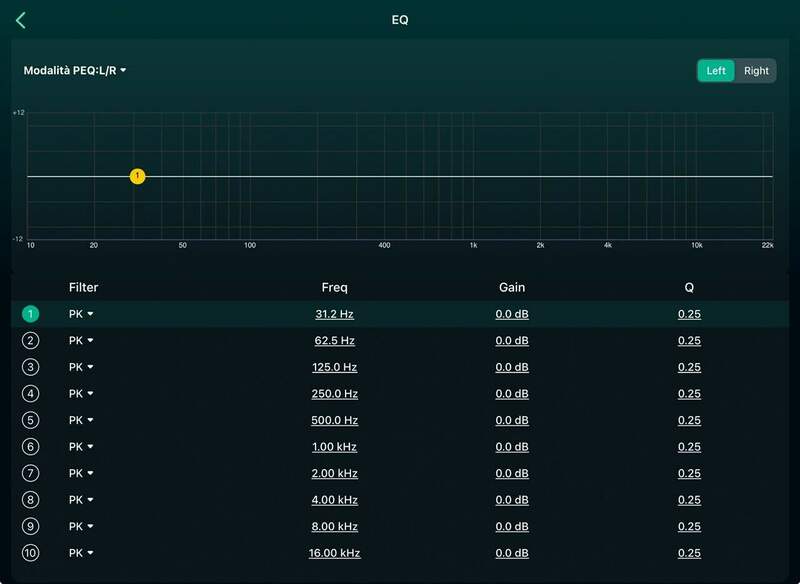
Task: Select band 4 numbered circle
Action: 30,394
